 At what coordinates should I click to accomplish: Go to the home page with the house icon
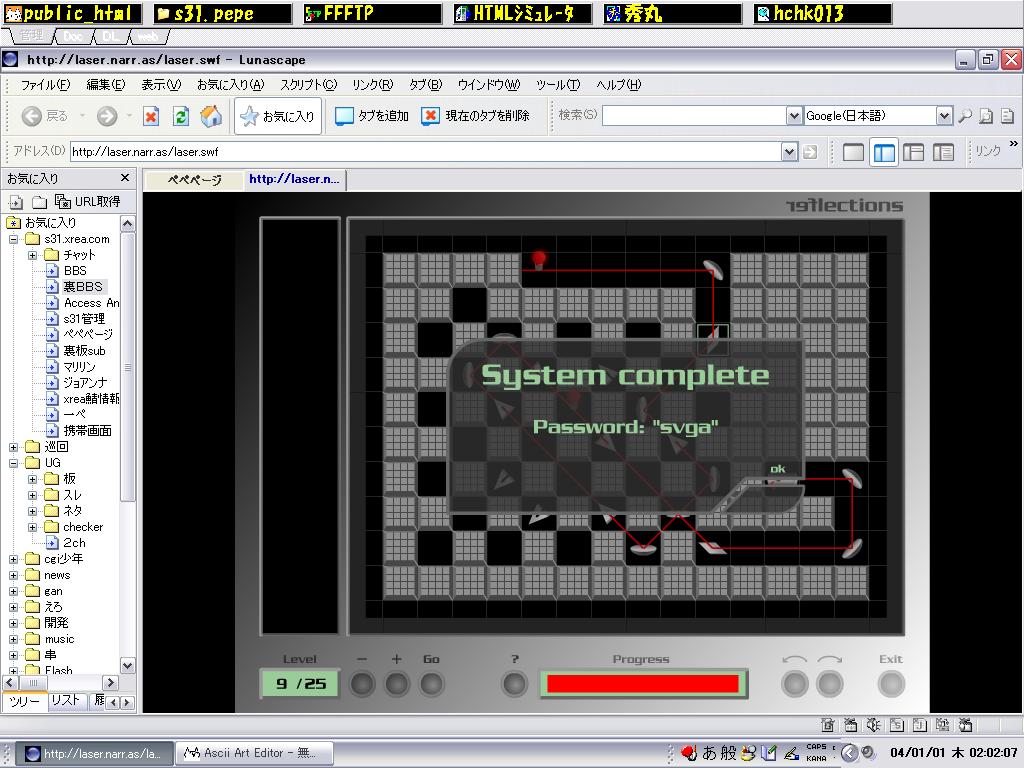(x=211, y=116)
